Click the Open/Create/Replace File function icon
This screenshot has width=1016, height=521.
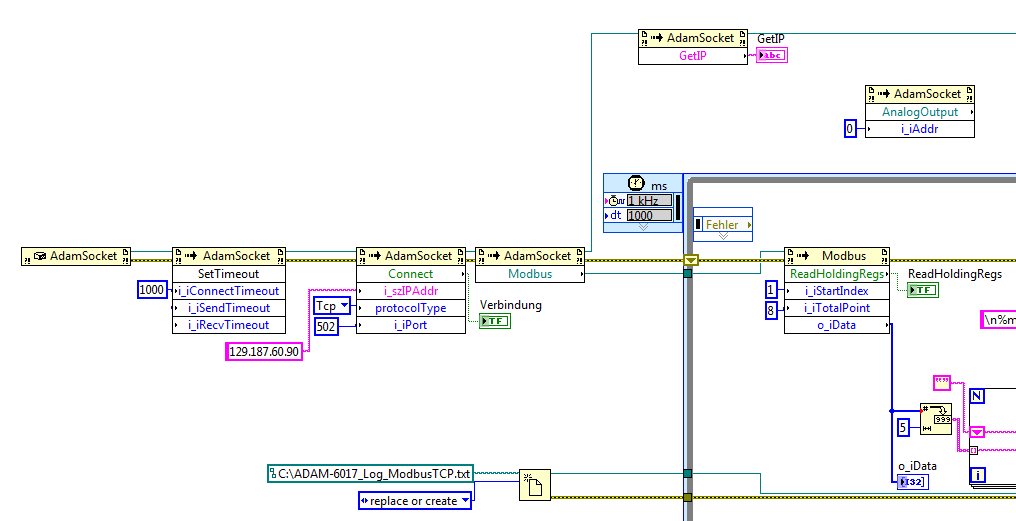tap(535, 485)
